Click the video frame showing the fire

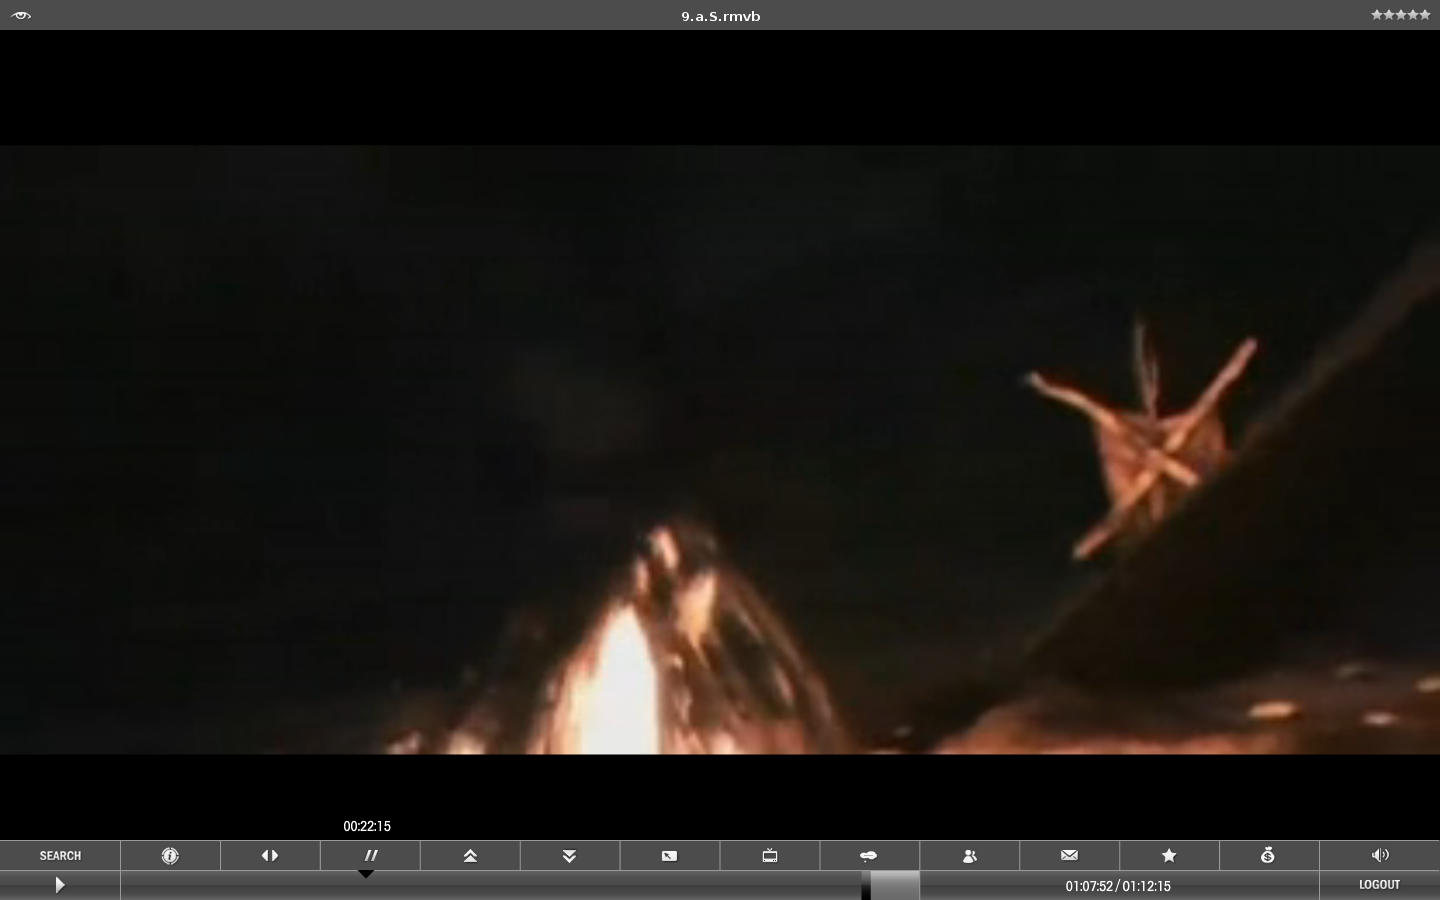click(x=720, y=450)
